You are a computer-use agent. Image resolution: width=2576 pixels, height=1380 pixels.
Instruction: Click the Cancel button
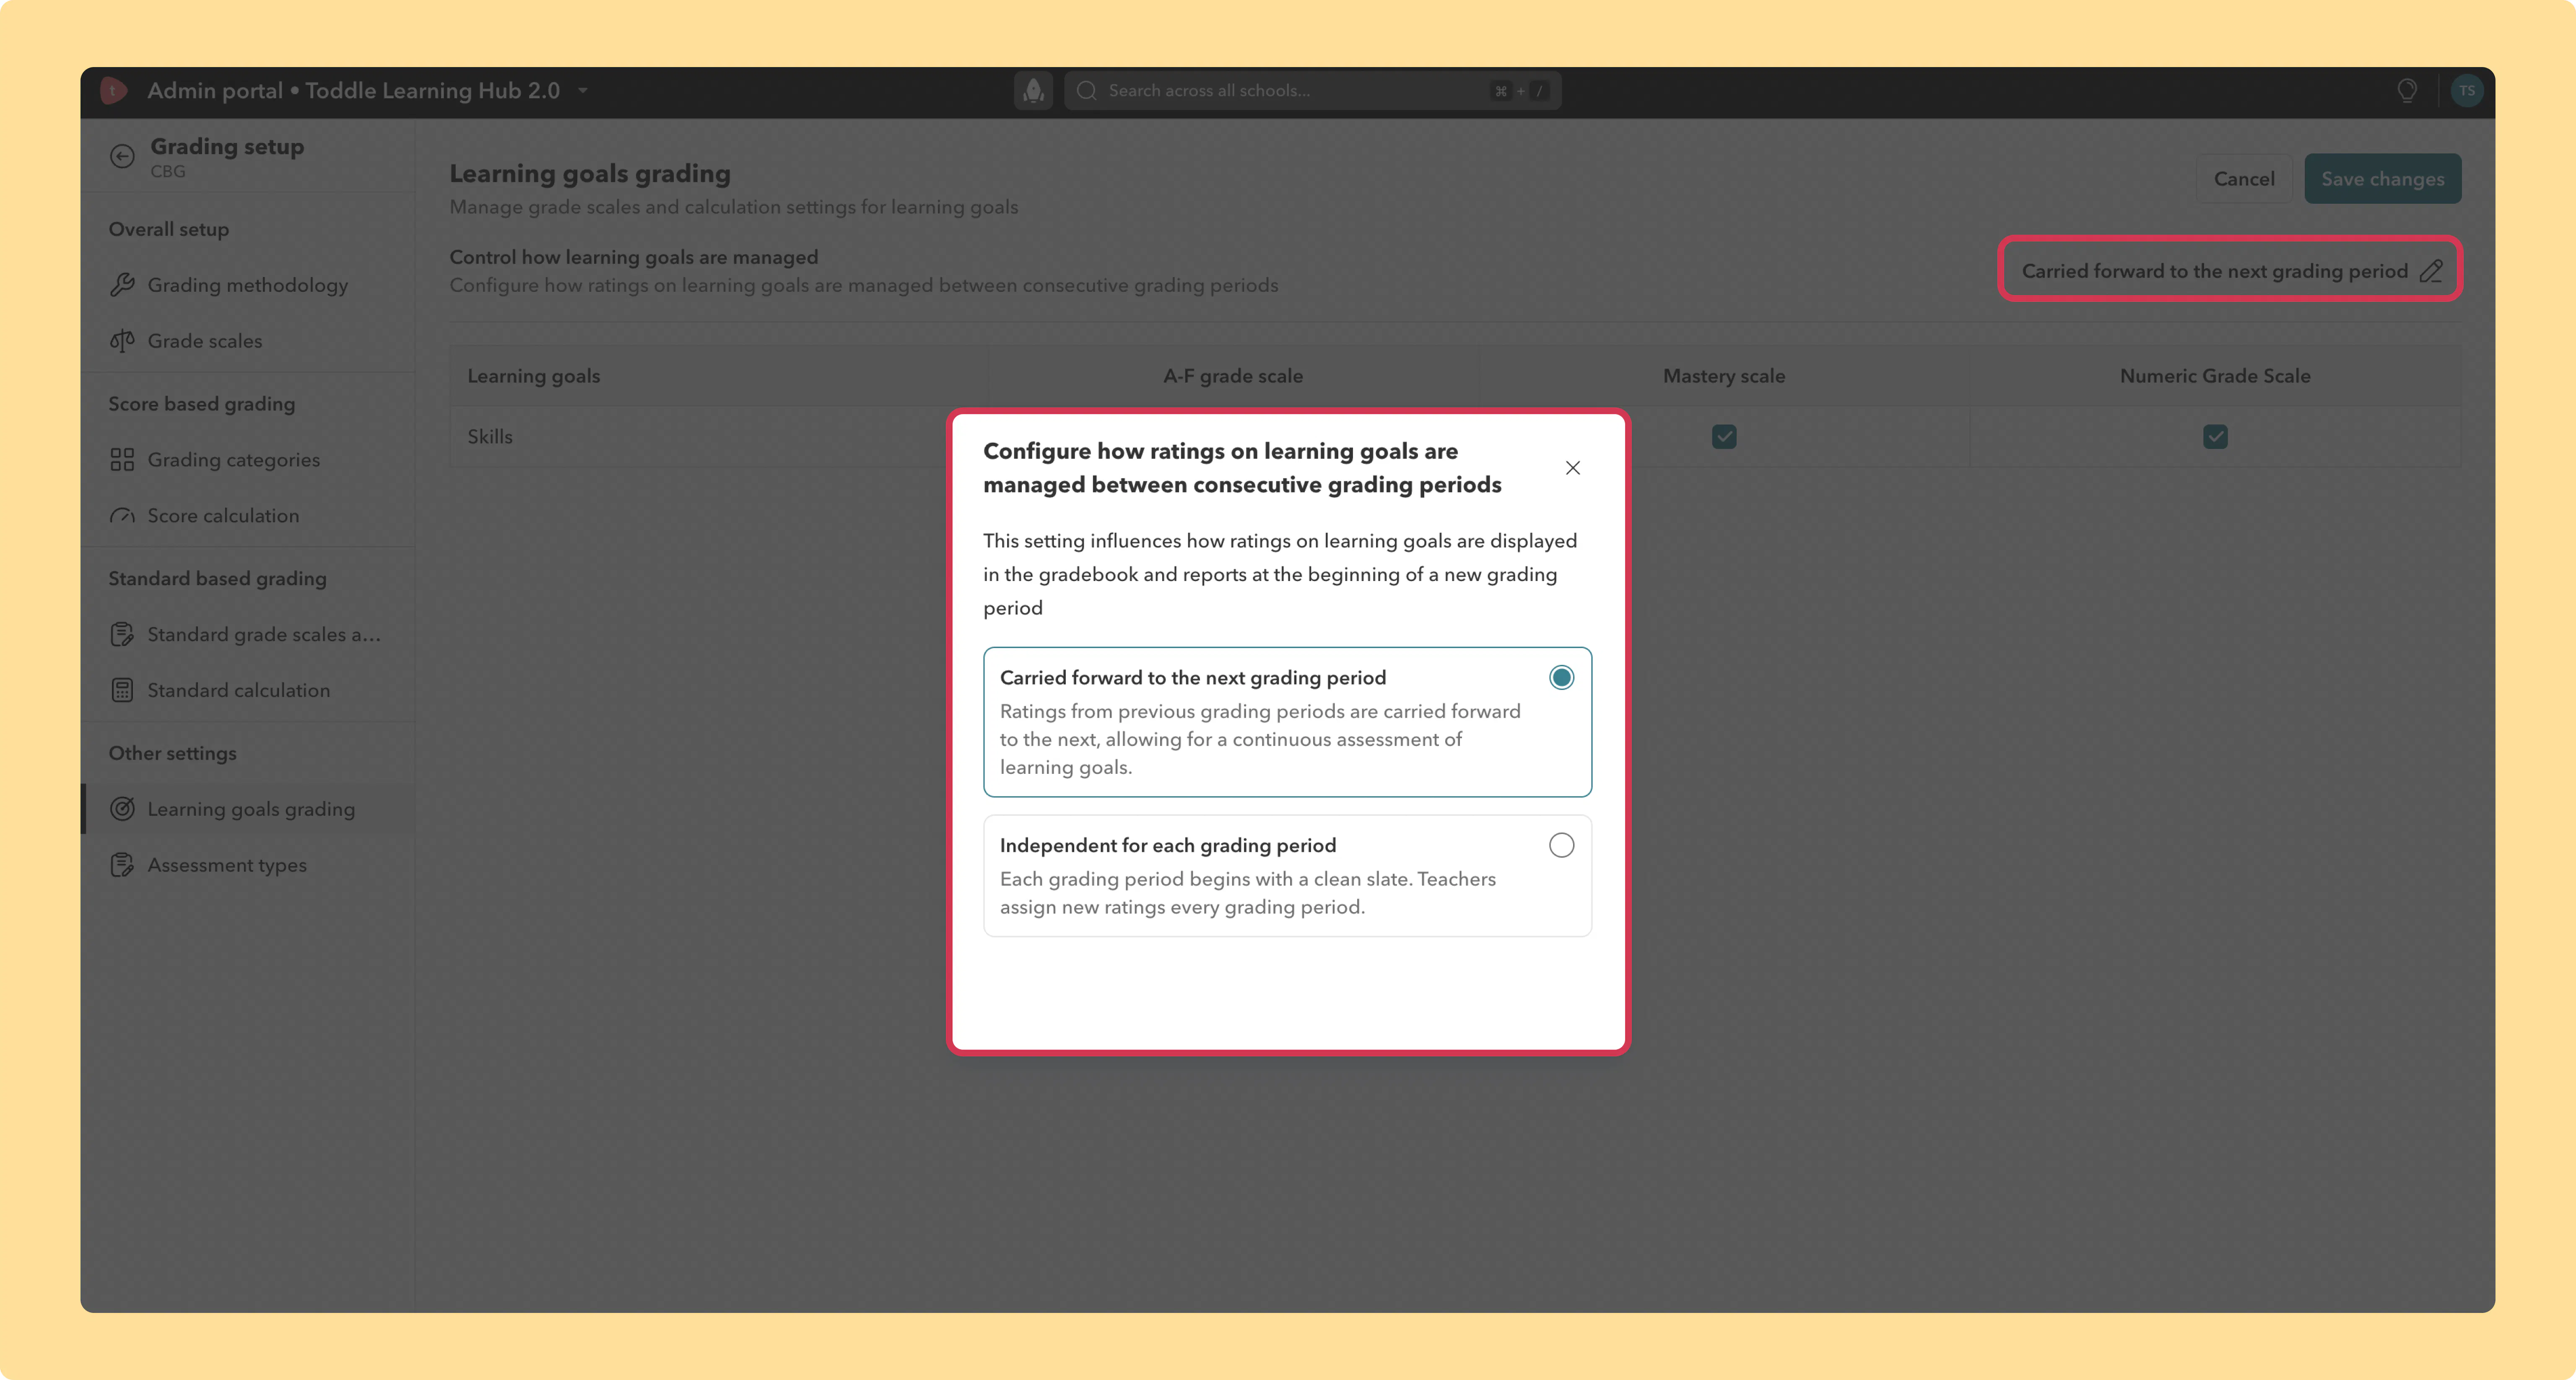coord(2243,179)
